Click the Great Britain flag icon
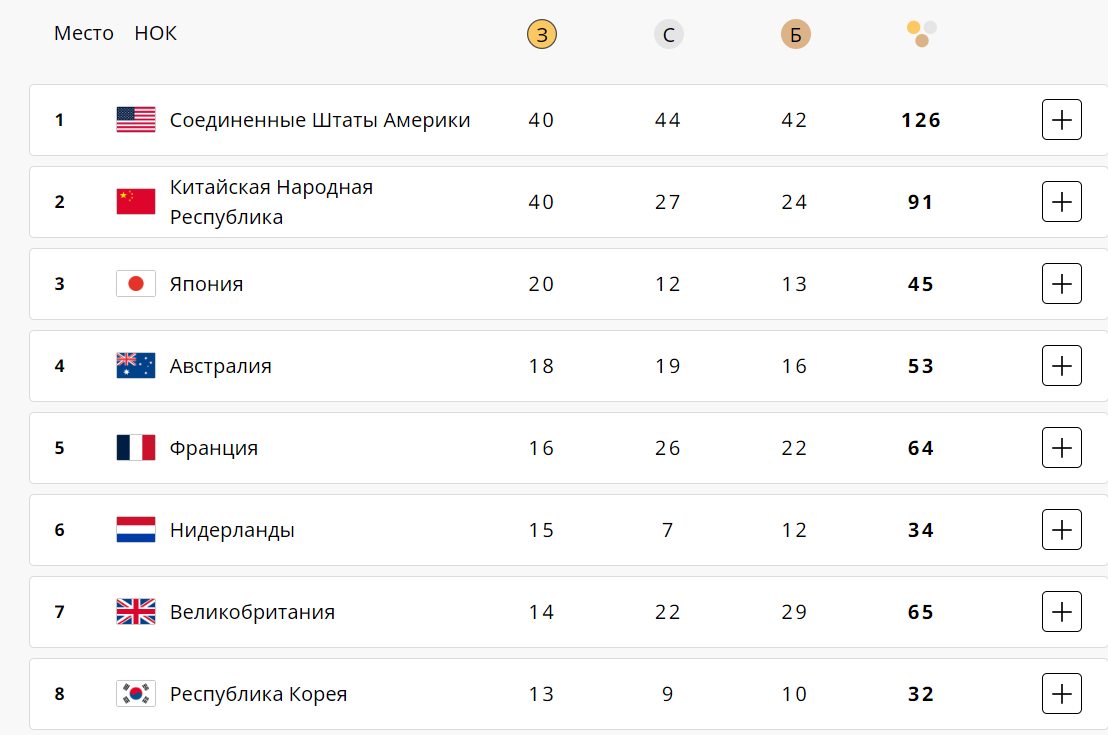 click(x=136, y=612)
